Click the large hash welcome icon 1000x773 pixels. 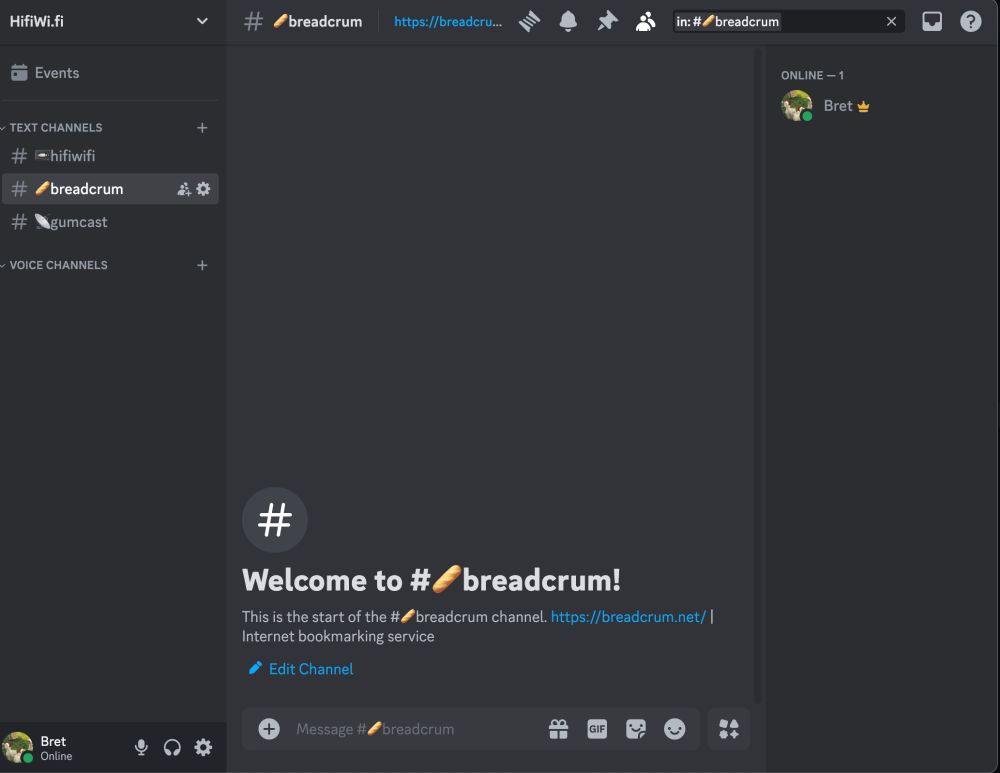click(x=274, y=520)
